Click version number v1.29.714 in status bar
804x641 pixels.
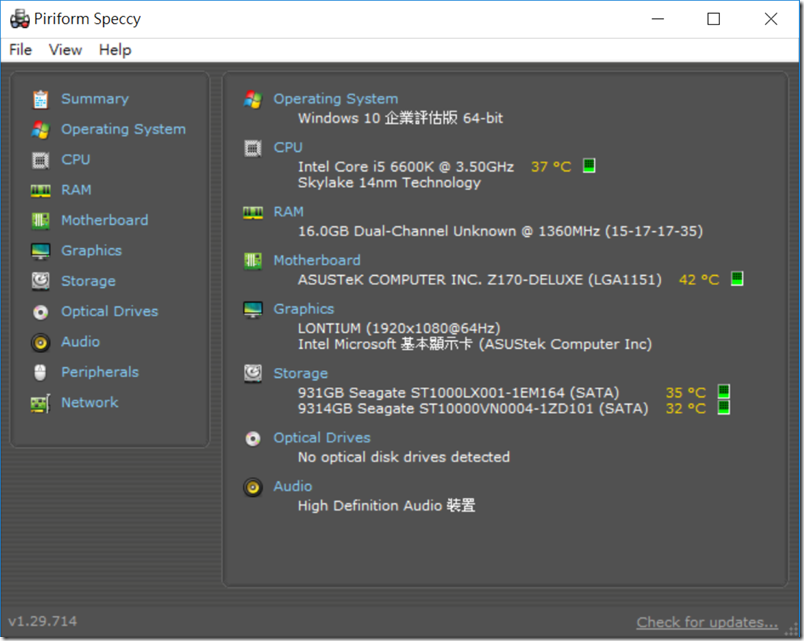(x=43, y=622)
